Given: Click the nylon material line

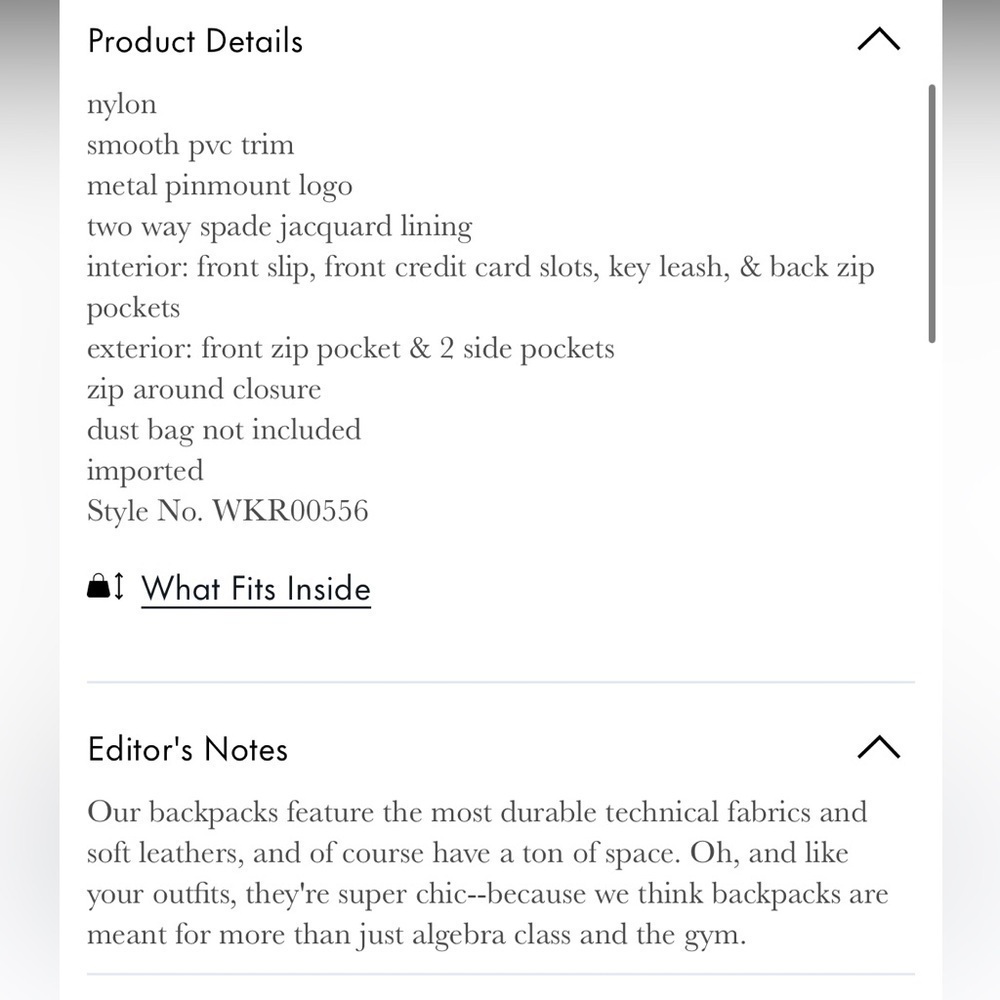Looking at the screenshot, I should point(122,105).
